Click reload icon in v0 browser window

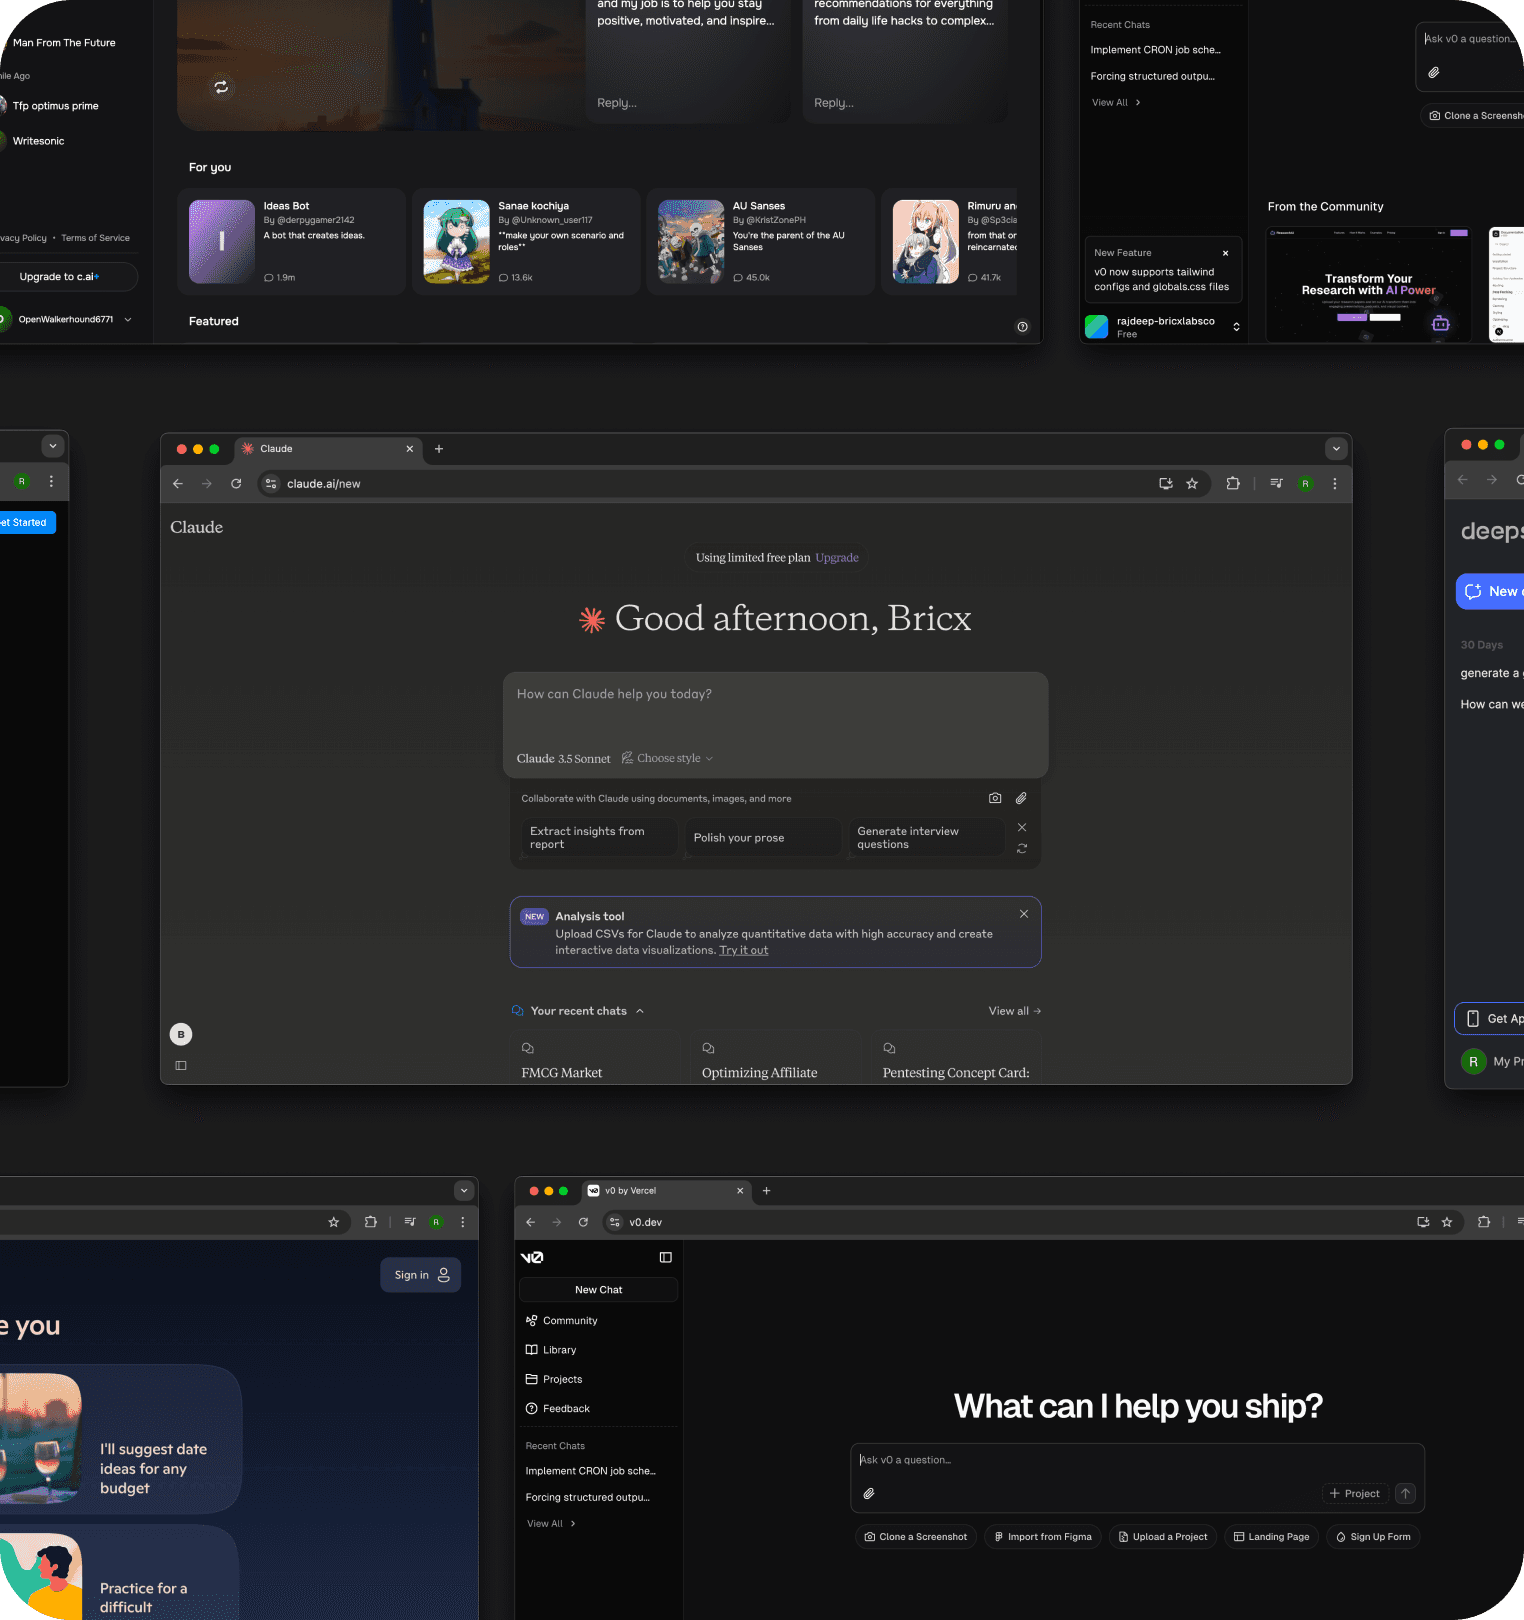[583, 1222]
